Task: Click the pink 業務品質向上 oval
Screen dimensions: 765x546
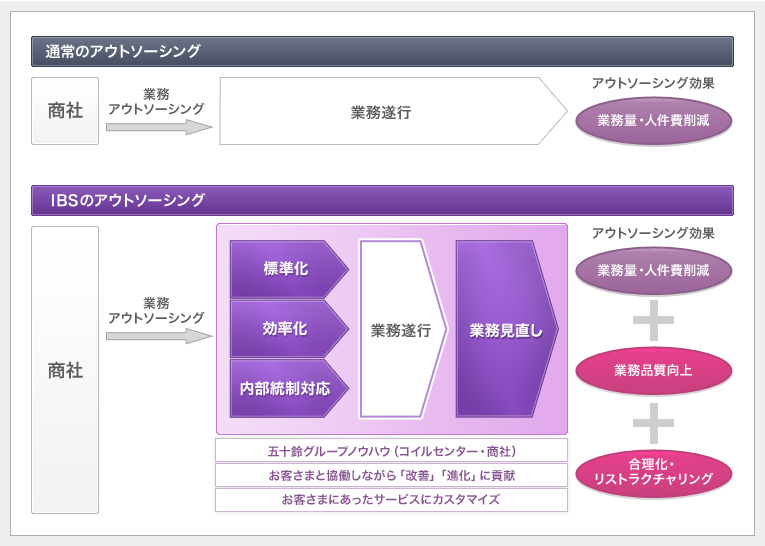Action: click(x=654, y=370)
